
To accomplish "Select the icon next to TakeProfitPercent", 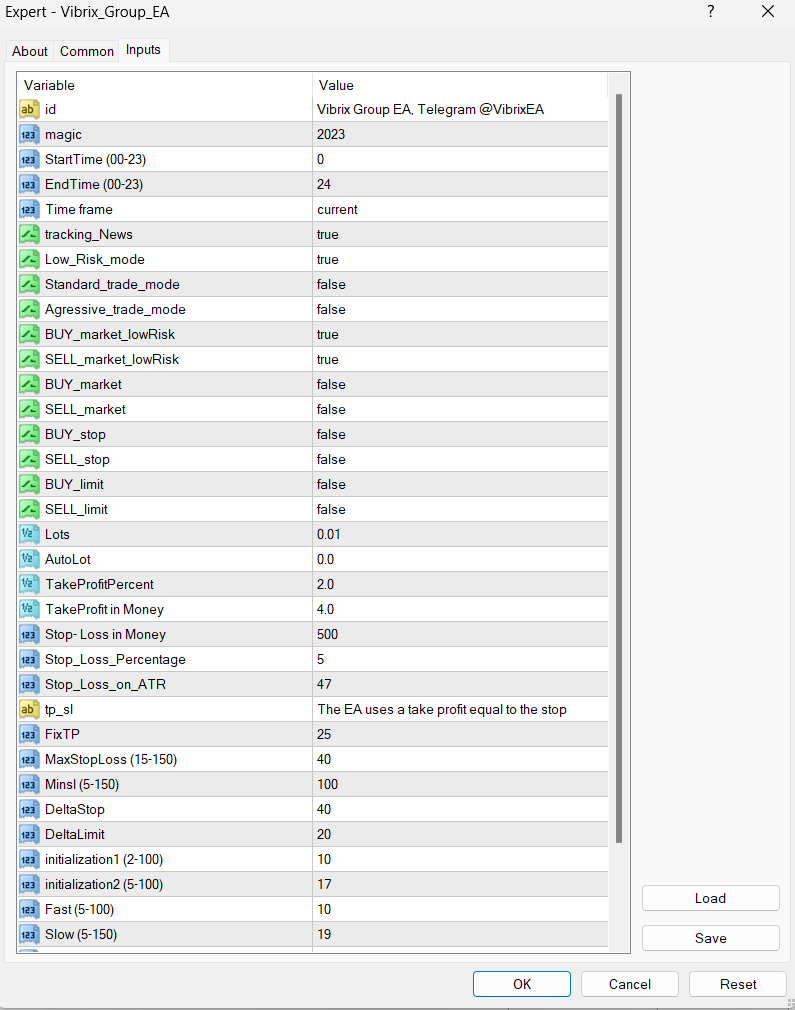I will [x=30, y=584].
